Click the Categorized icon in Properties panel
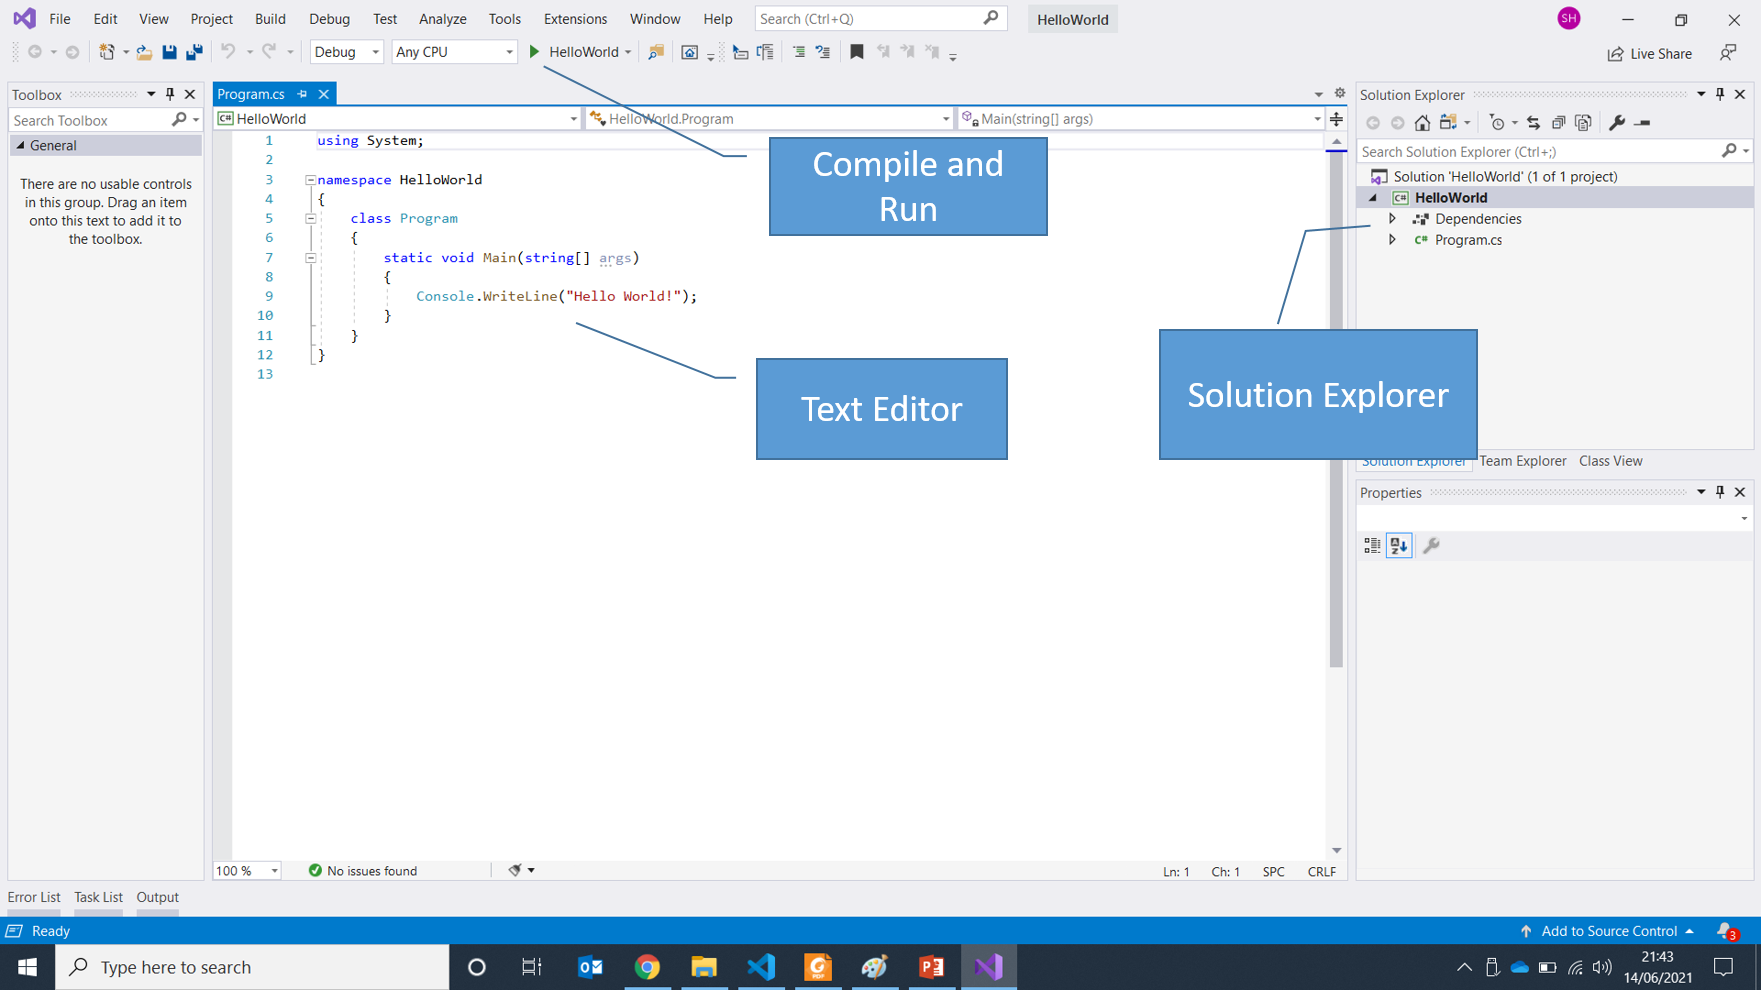 click(x=1372, y=546)
